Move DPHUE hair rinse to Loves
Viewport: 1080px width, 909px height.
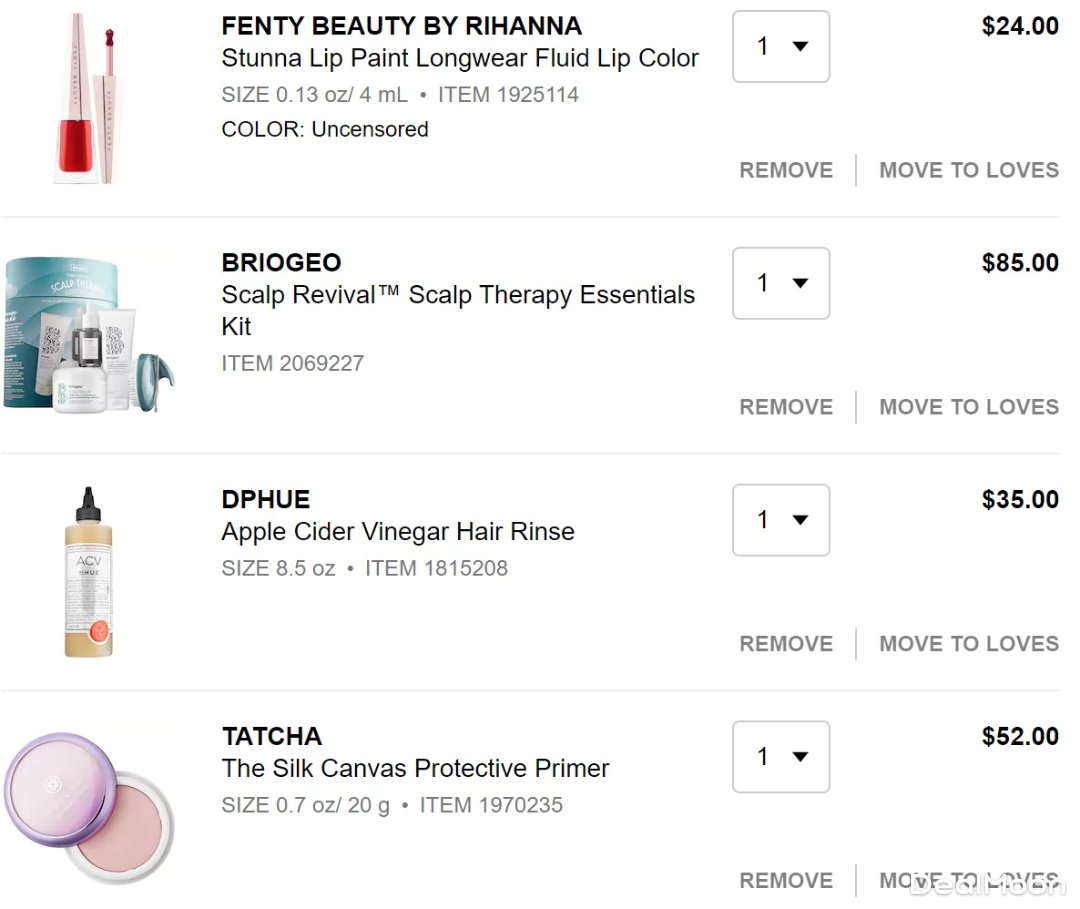968,644
